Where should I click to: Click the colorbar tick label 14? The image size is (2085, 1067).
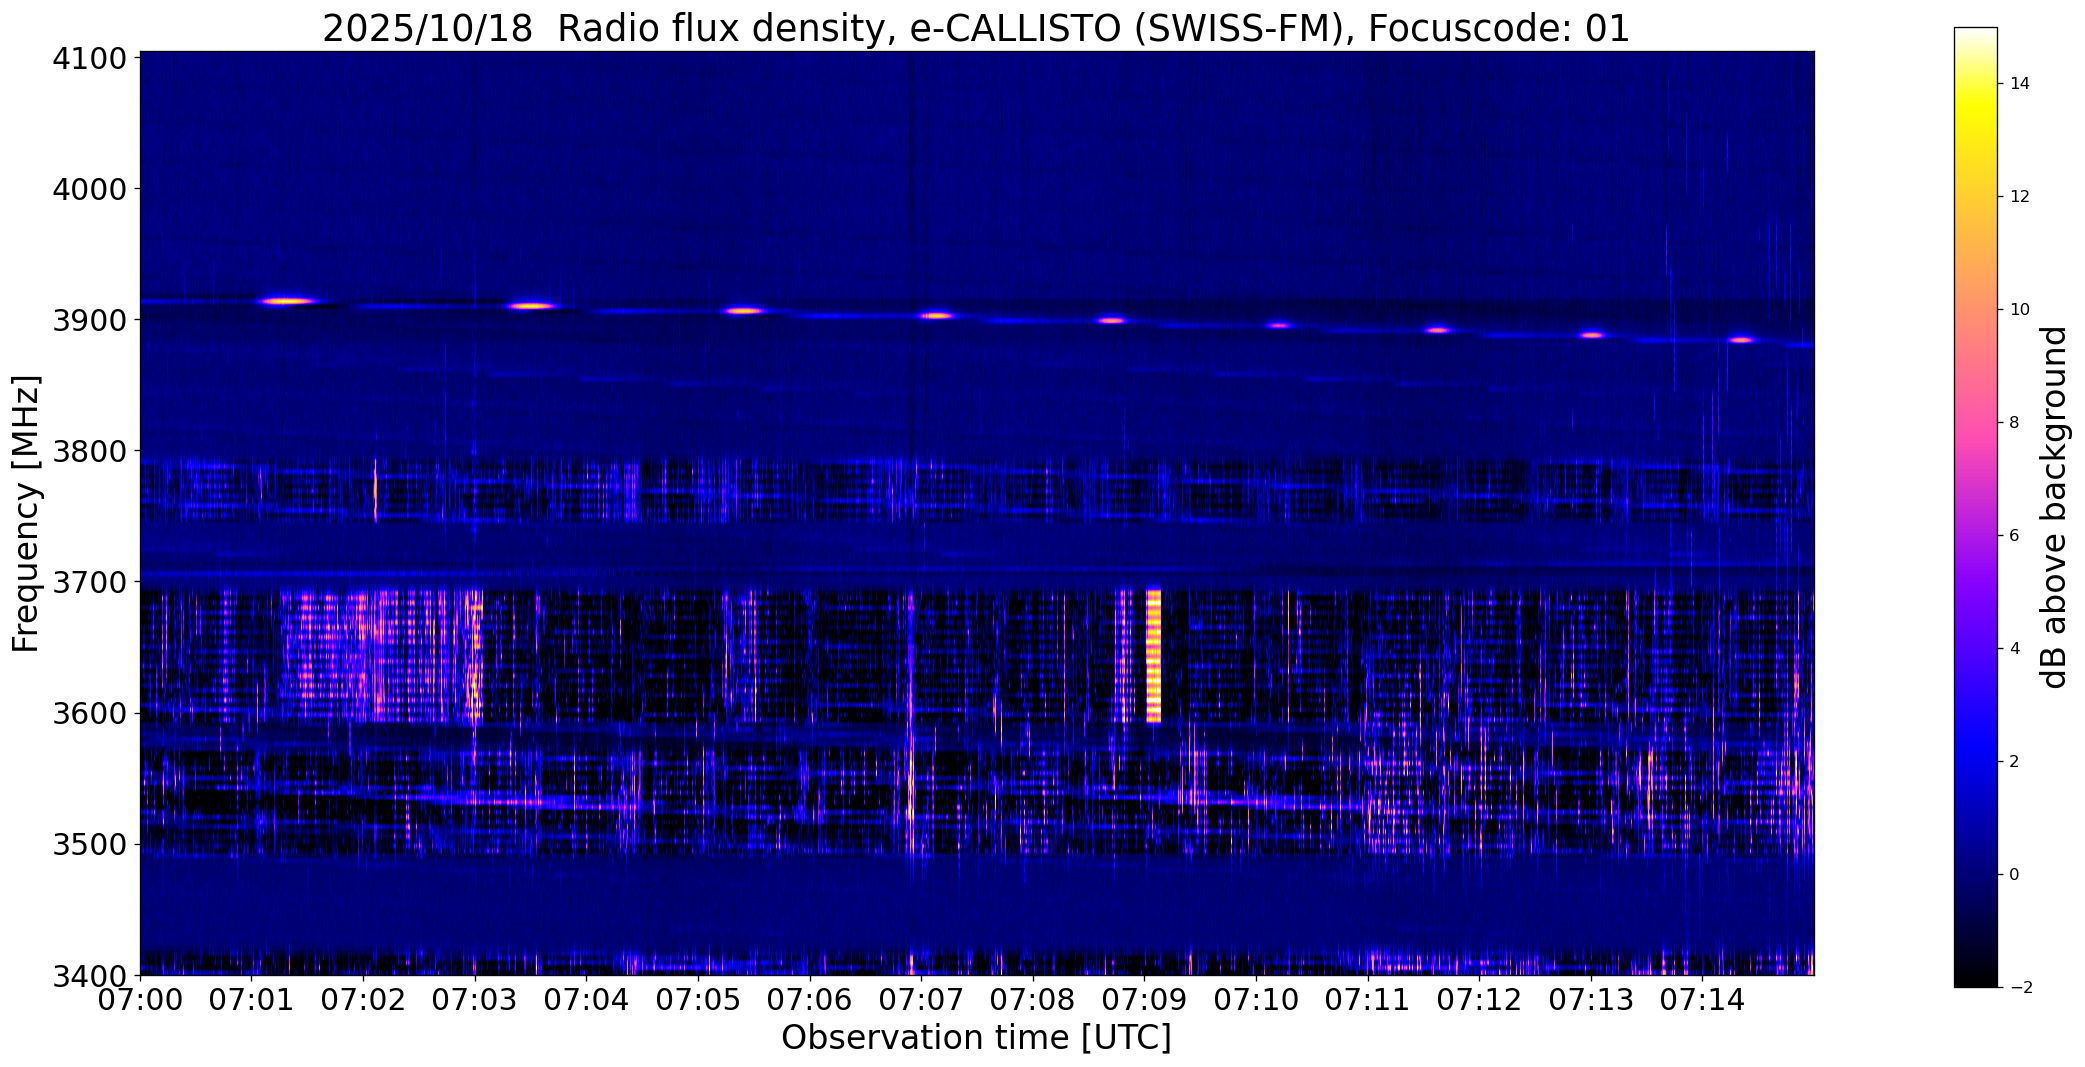pyautogui.click(x=2020, y=84)
